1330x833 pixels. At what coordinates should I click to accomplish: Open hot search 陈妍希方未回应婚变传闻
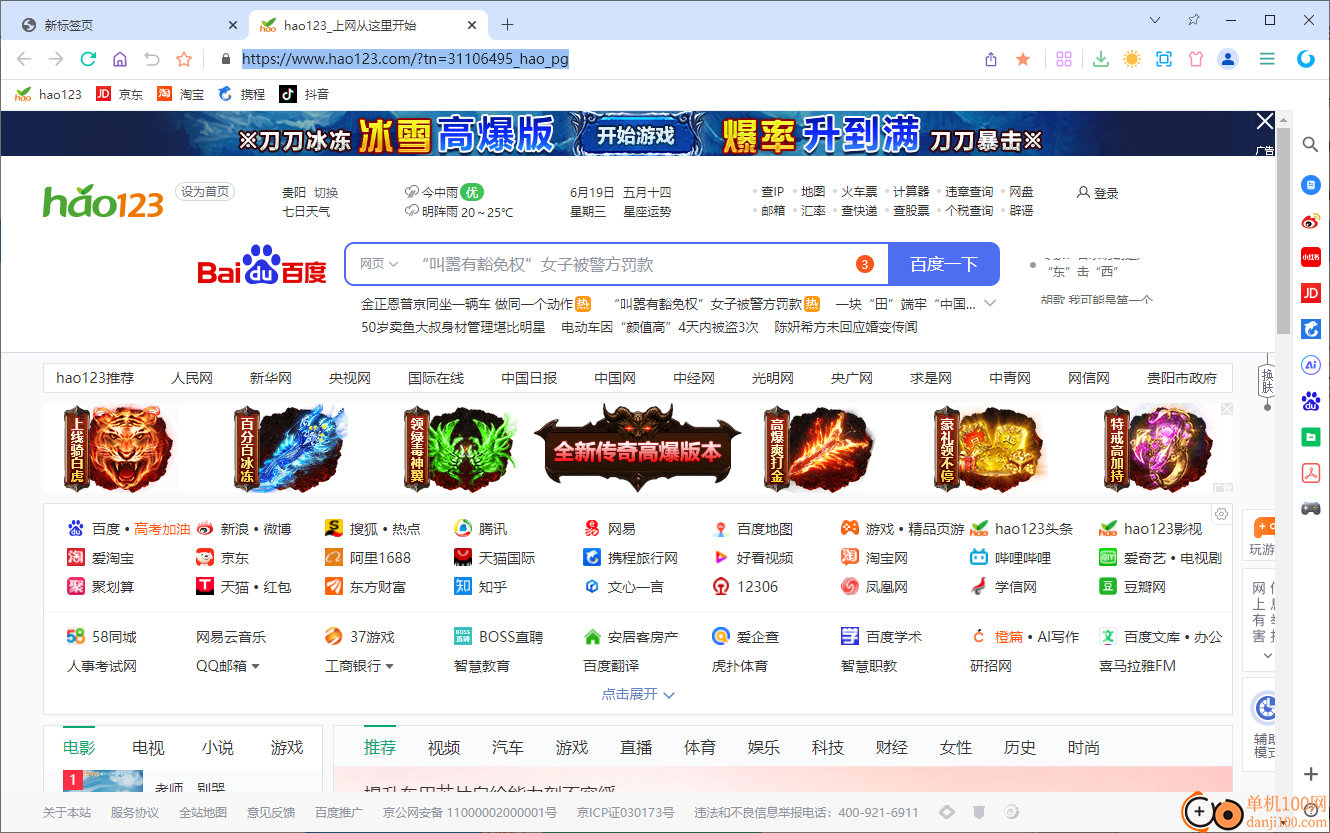846,327
